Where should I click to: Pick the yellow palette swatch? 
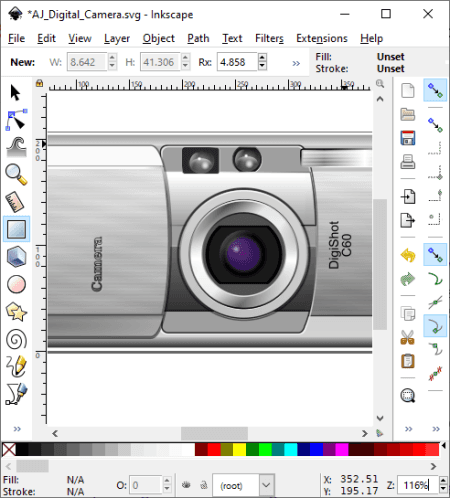tap(239, 449)
